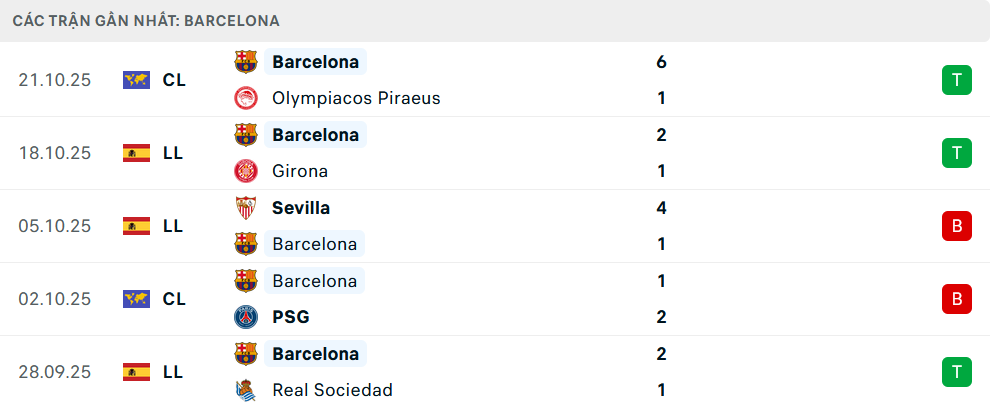Open PSG team name link
This screenshot has width=997, height=406.
tap(290, 317)
